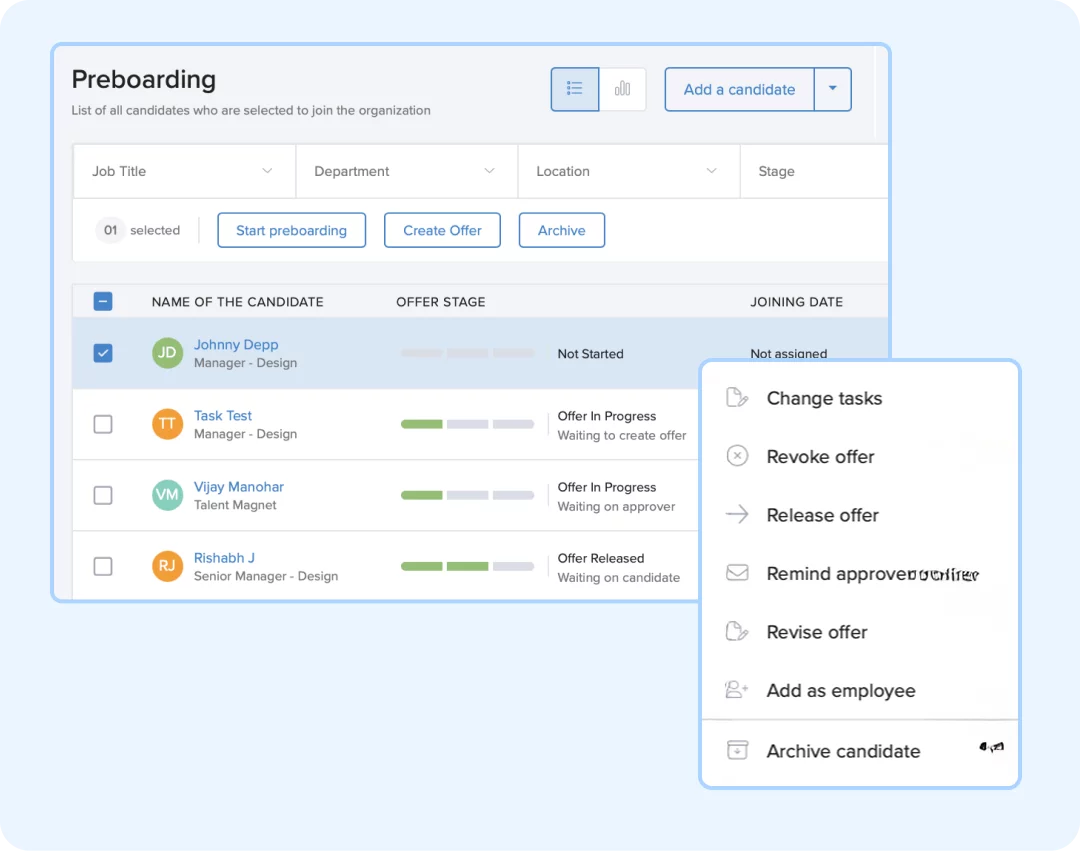1080x851 pixels.
Task: Open the Location filter dropdown
Action: [x=629, y=171]
